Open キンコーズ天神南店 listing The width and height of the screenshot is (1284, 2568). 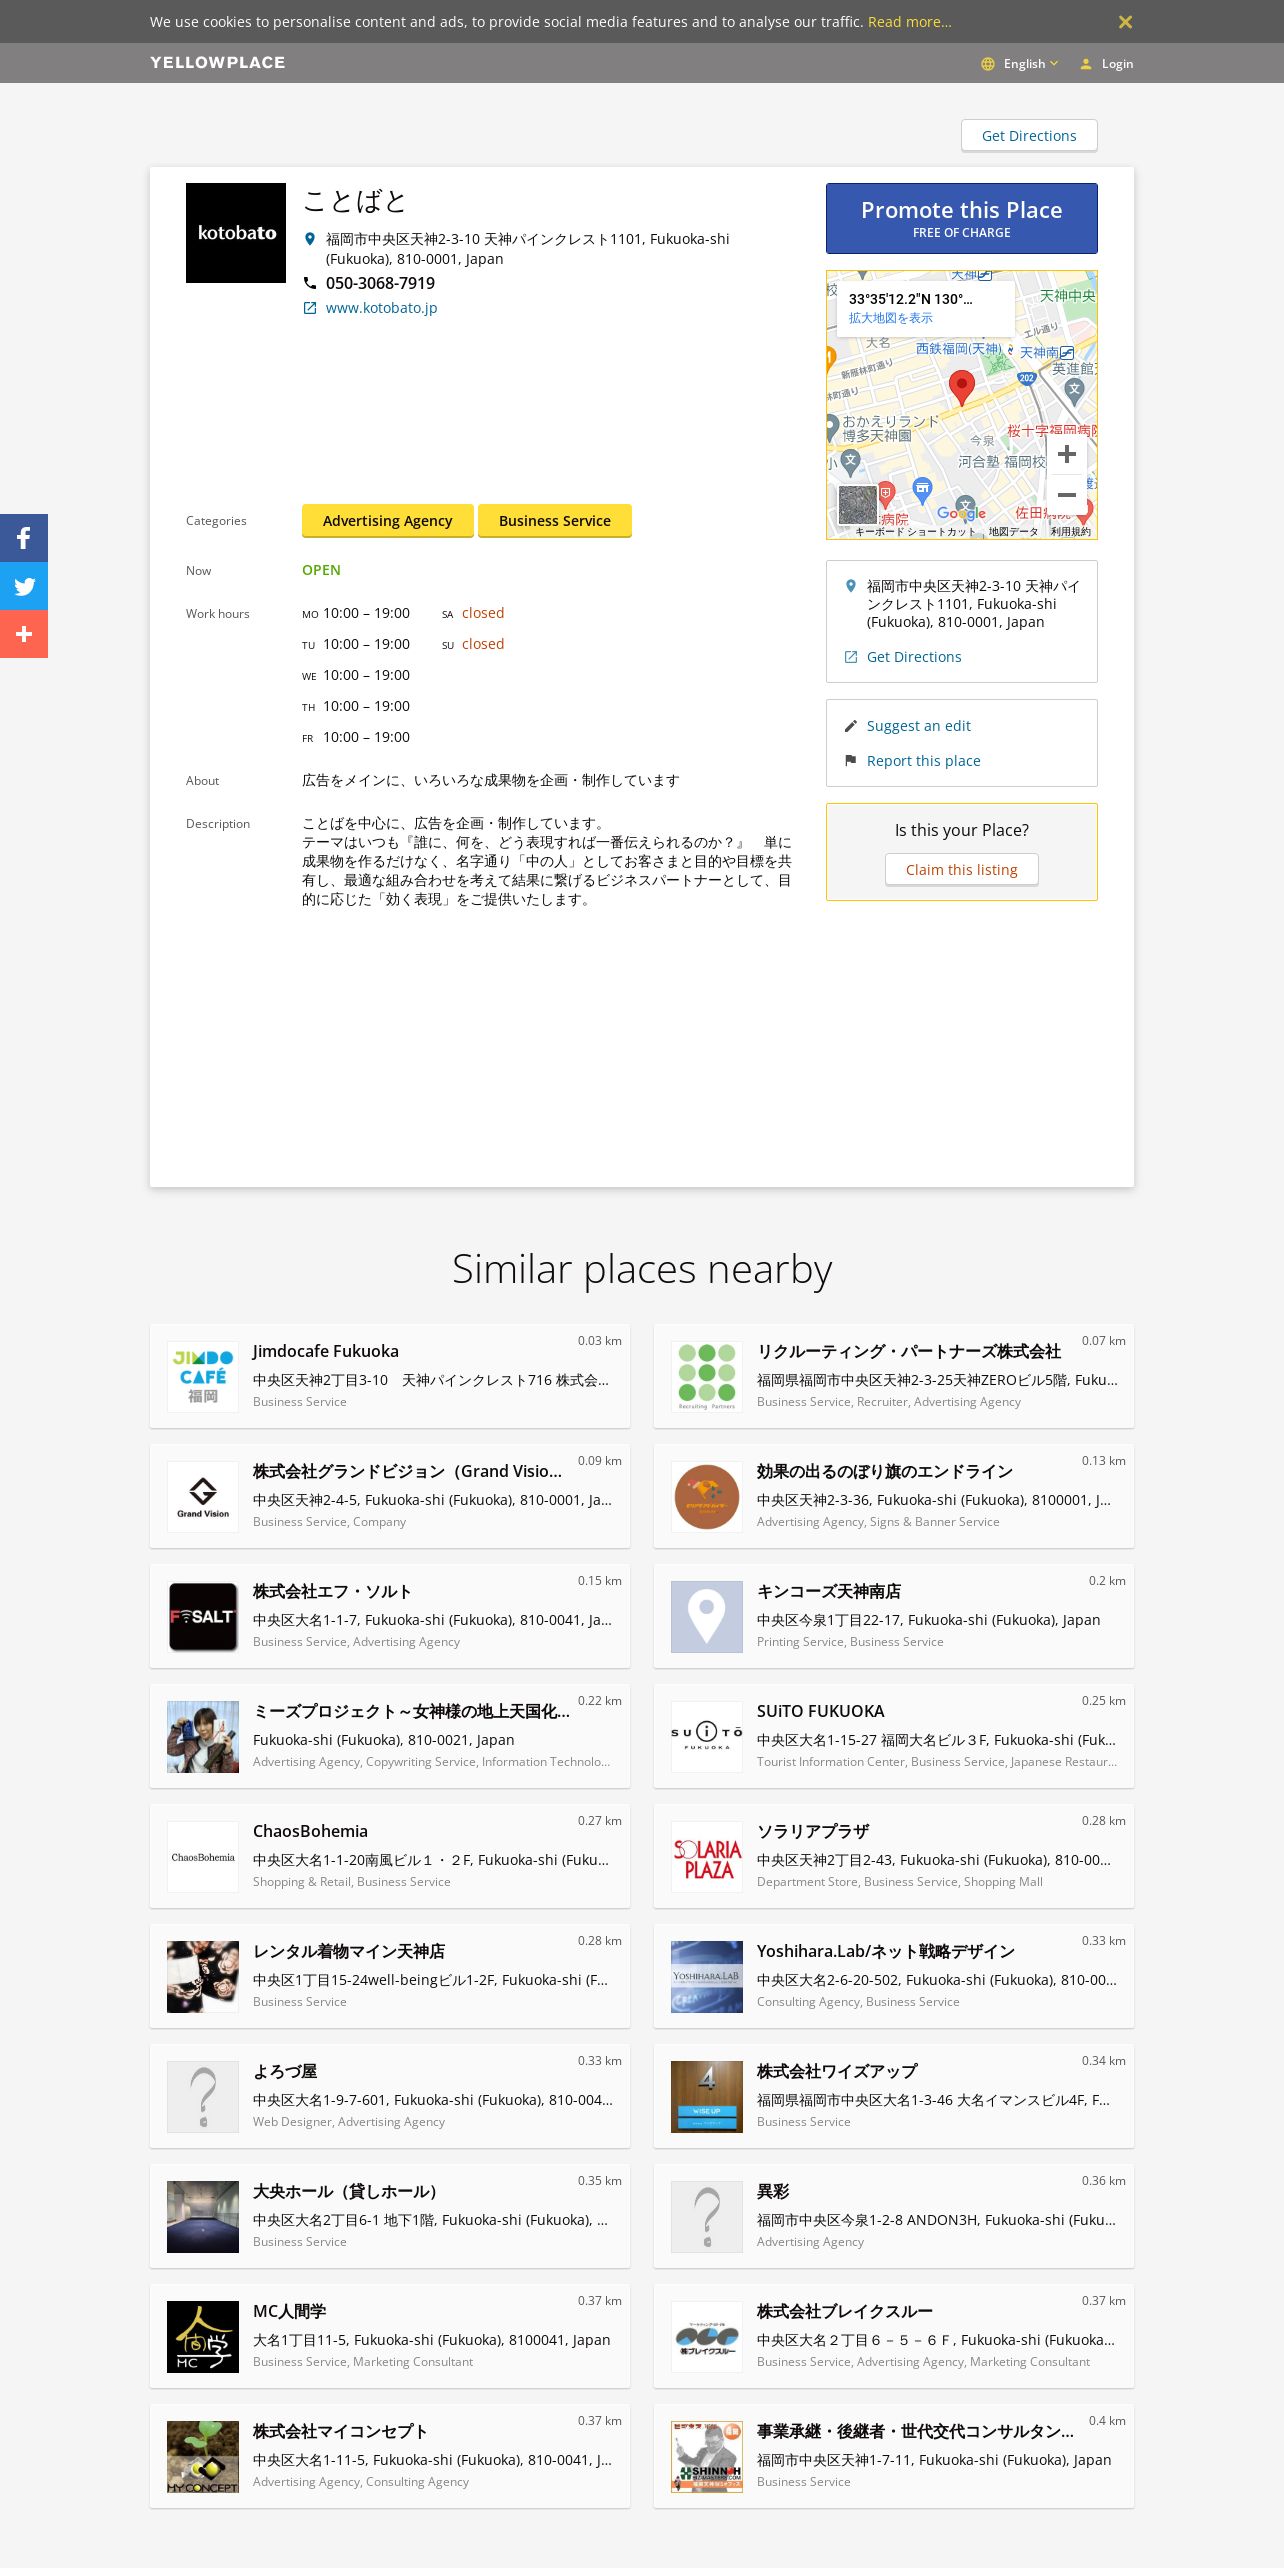coord(829,1591)
